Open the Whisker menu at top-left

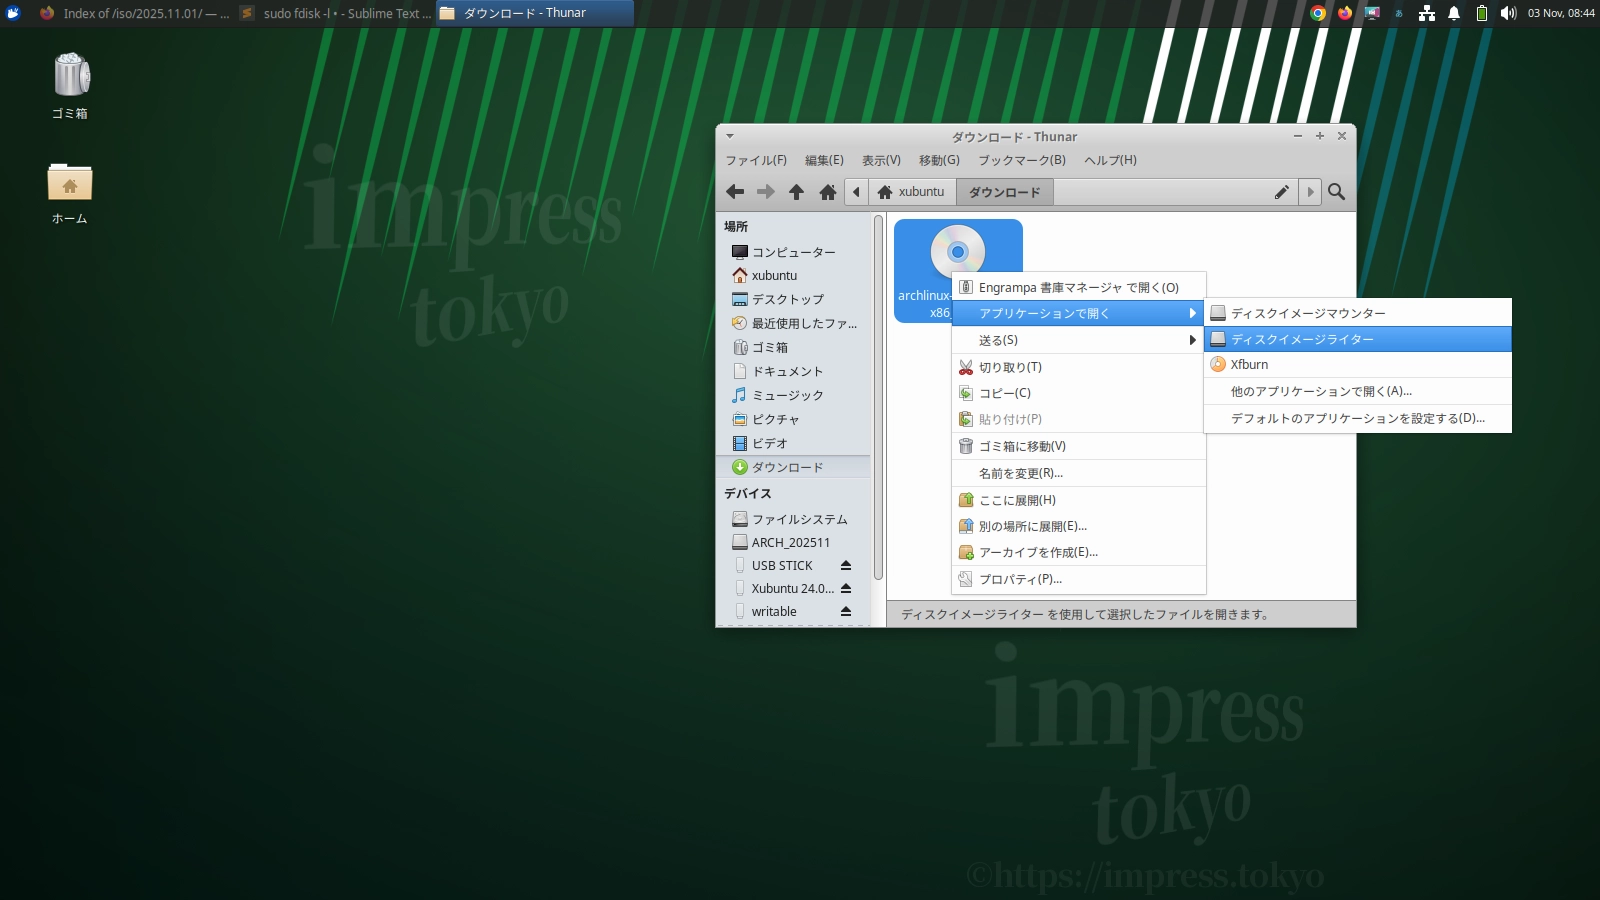point(13,13)
